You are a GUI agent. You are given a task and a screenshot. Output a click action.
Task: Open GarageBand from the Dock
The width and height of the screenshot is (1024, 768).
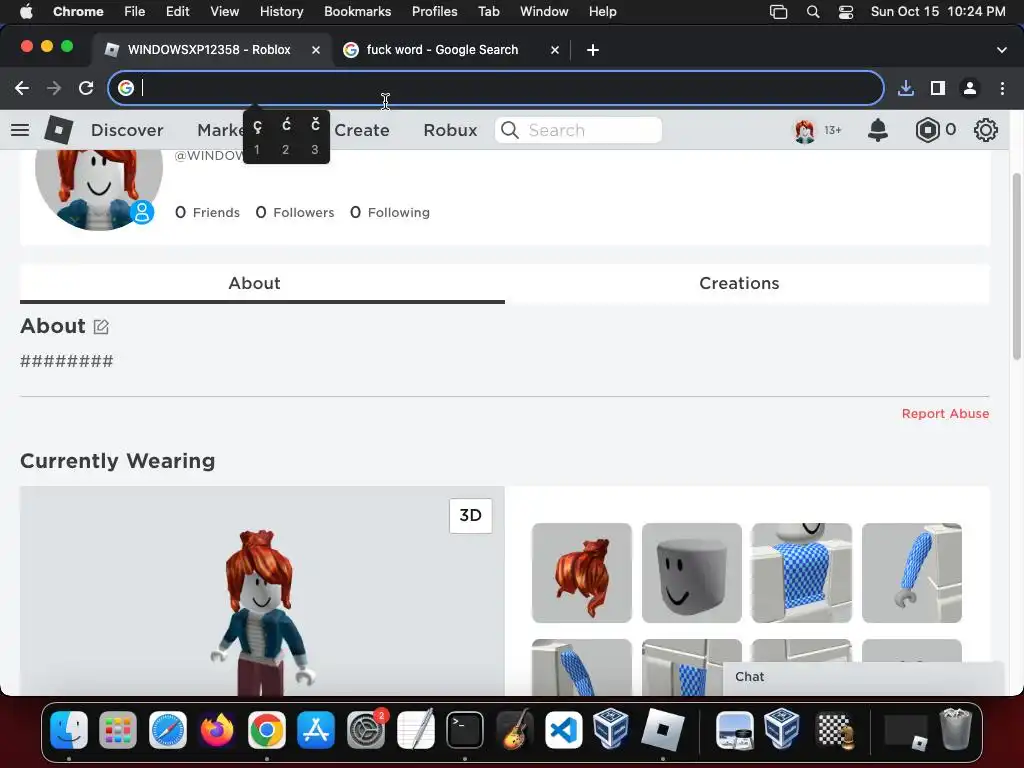click(x=514, y=729)
